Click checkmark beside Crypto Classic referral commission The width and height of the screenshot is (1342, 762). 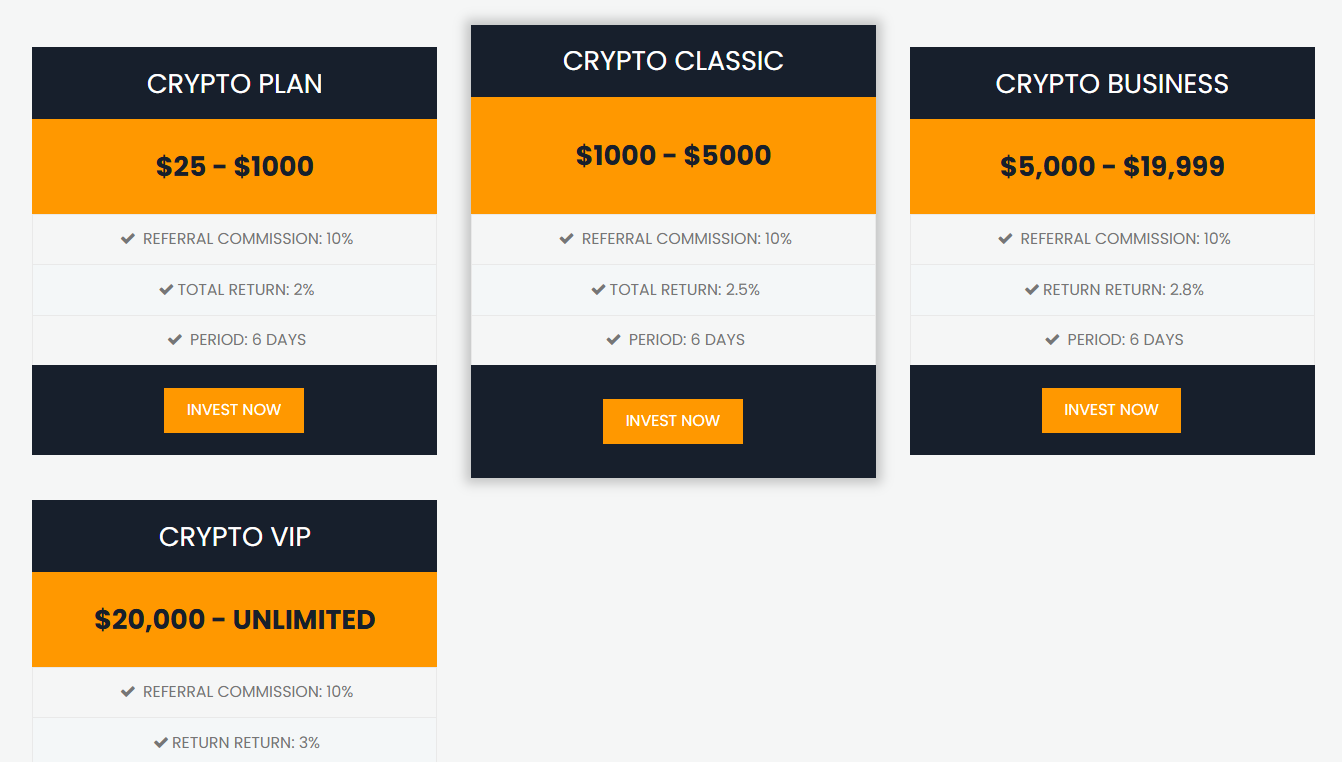(x=567, y=239)
